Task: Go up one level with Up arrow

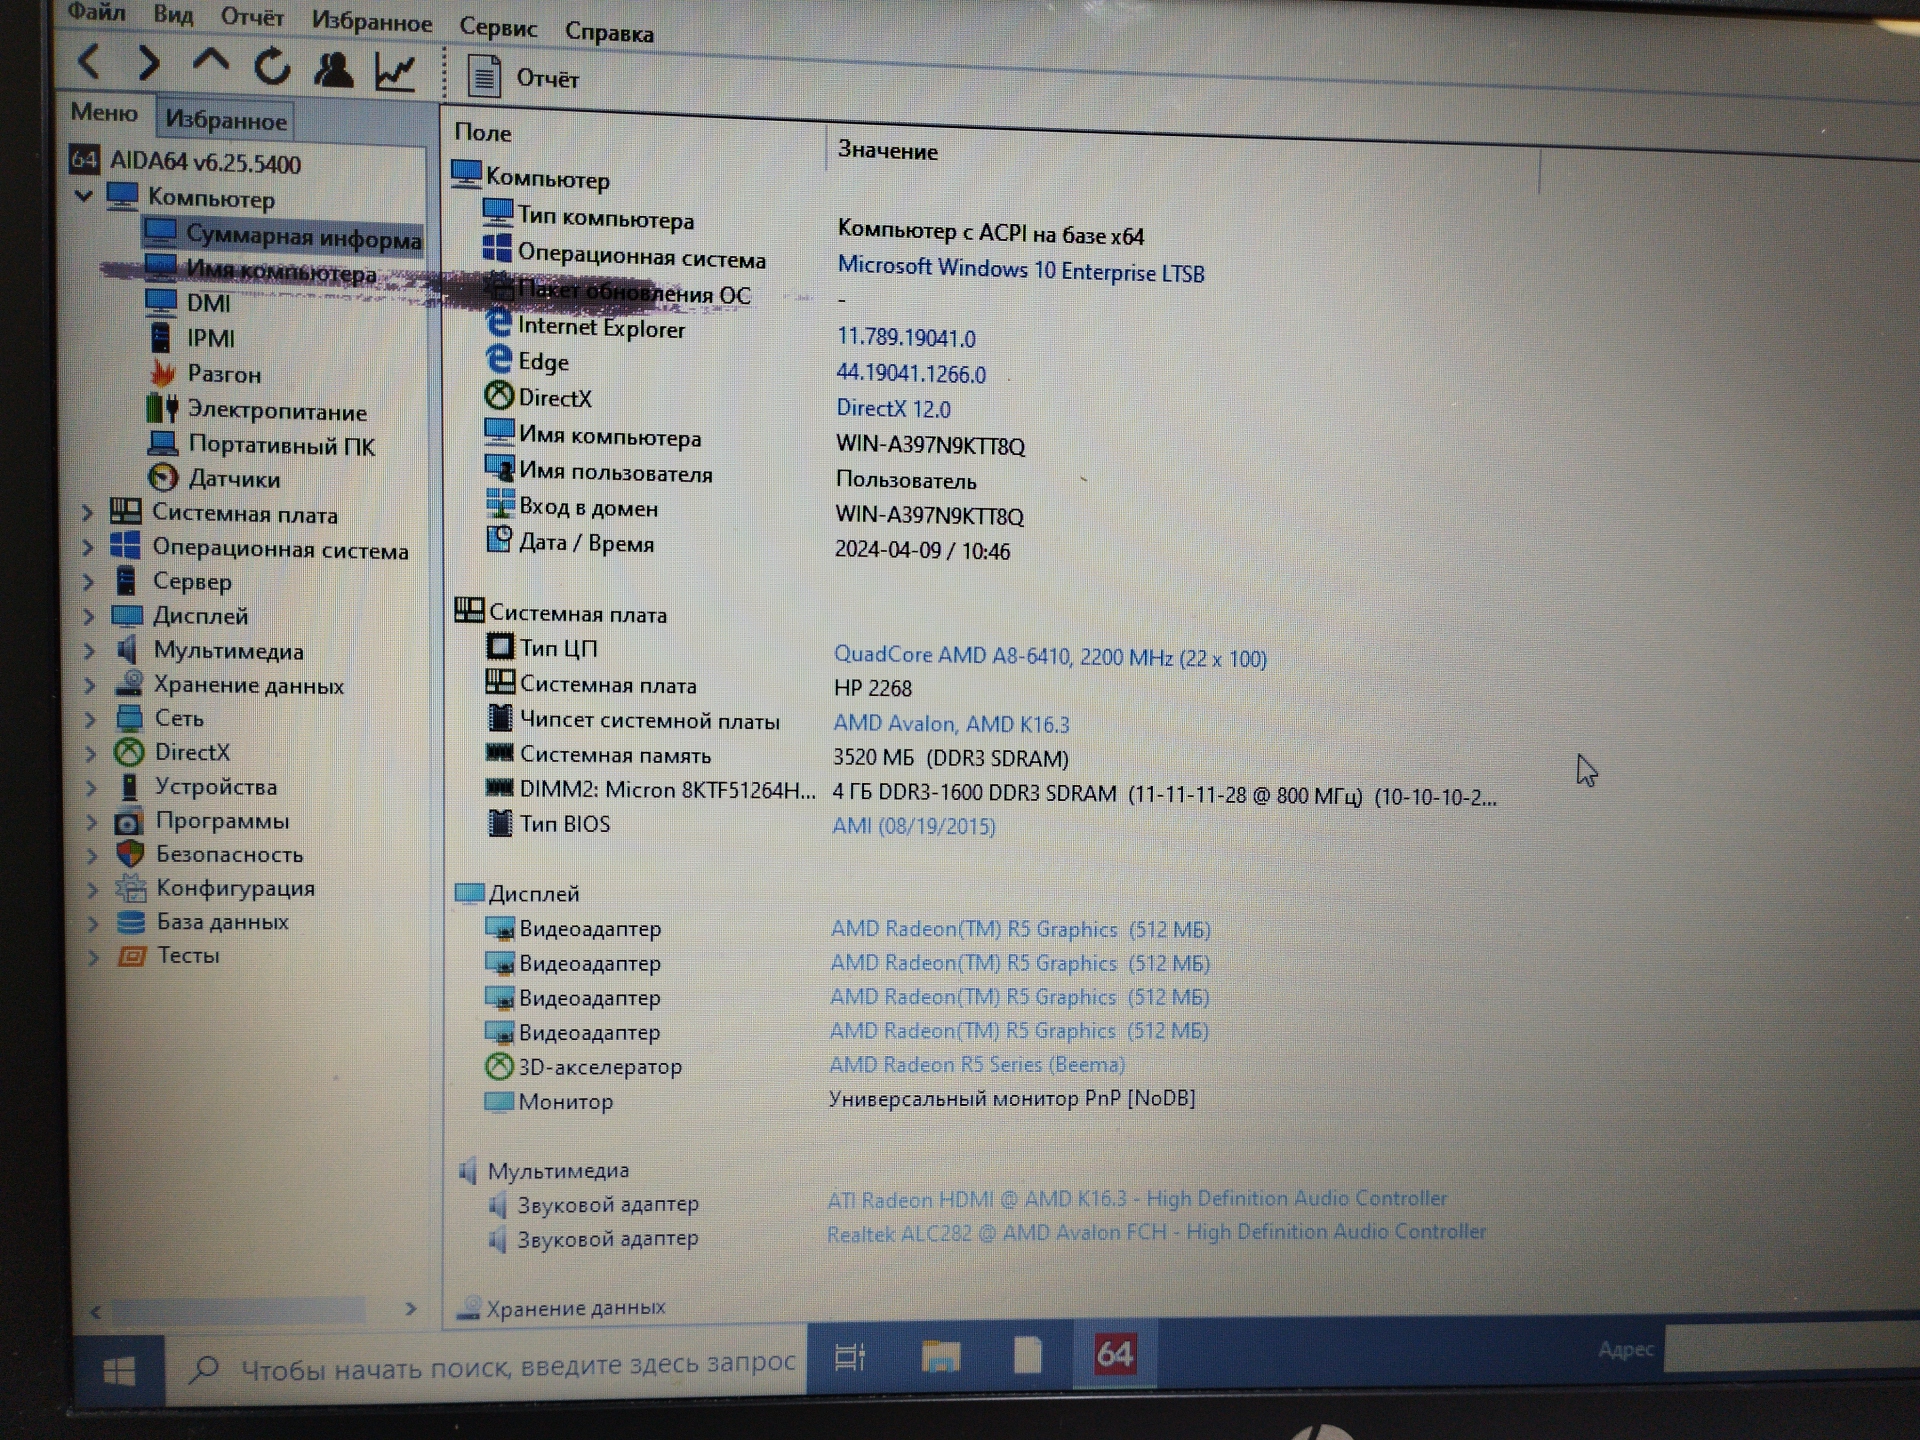Action: [210, 63]
